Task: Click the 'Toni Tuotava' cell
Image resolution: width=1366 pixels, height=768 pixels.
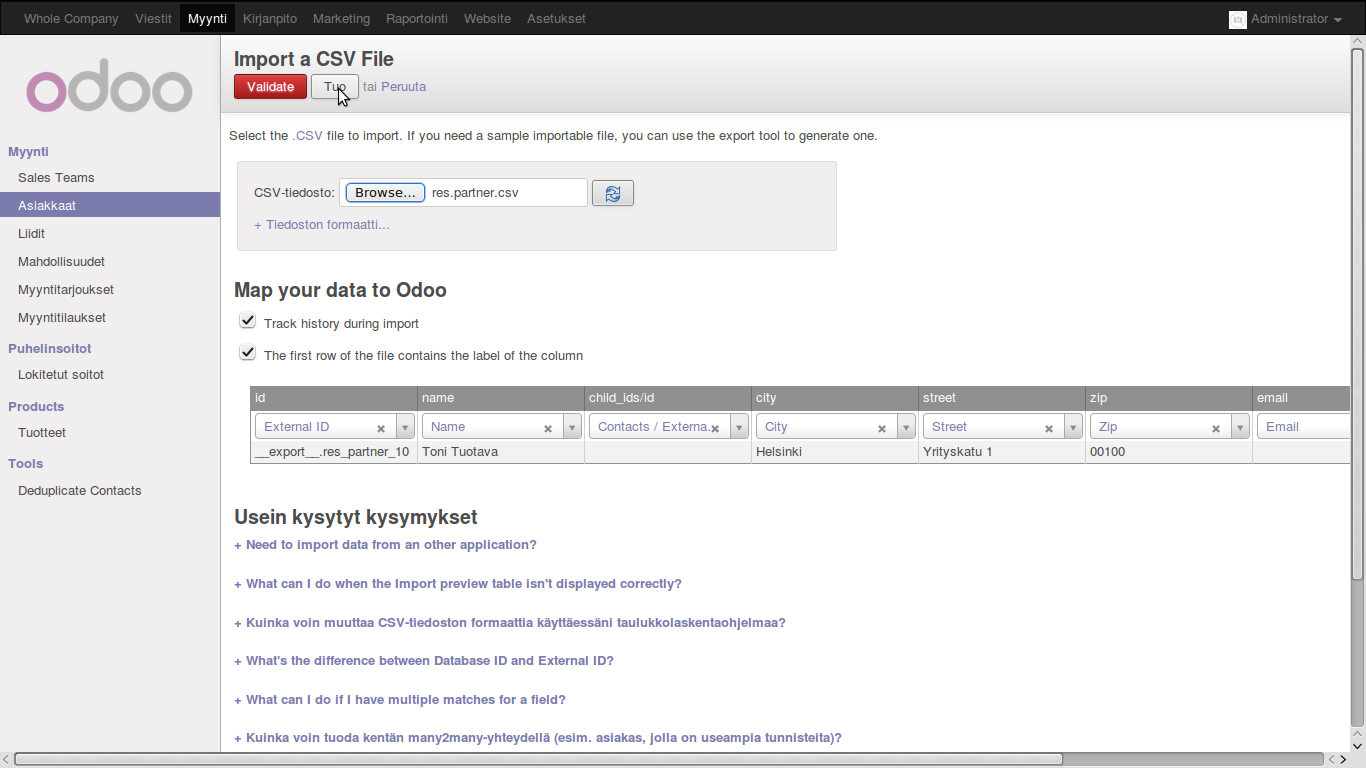Action: (501, 452)
